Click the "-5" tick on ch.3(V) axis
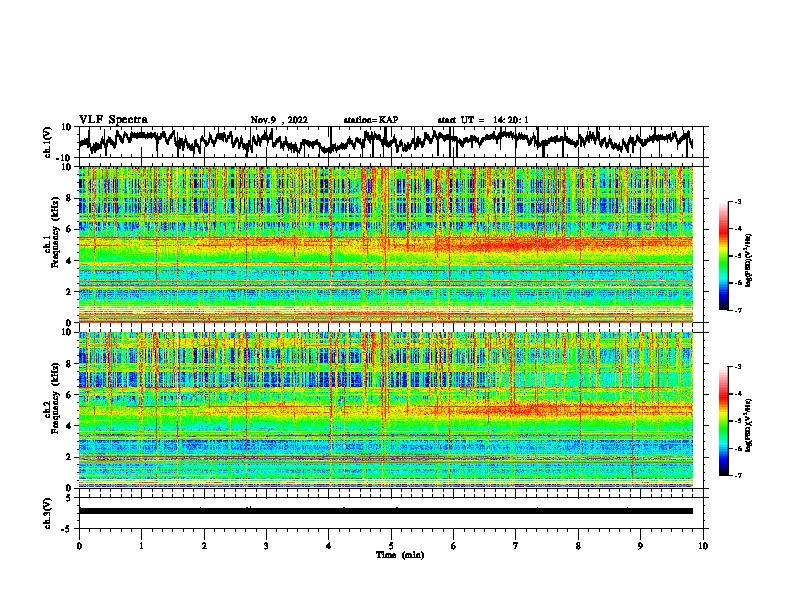The image size is (792, 612). 68,529
